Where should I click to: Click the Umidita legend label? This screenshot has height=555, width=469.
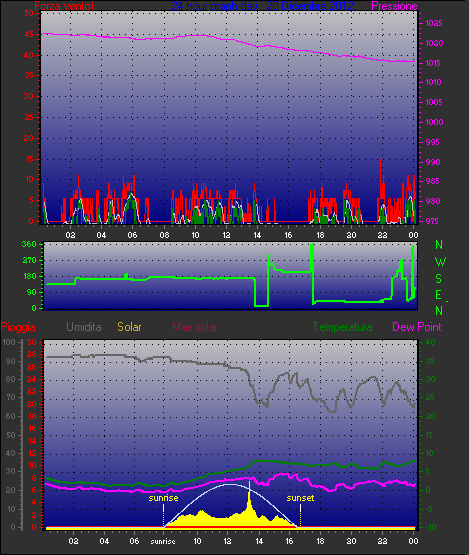coord(84,327)
